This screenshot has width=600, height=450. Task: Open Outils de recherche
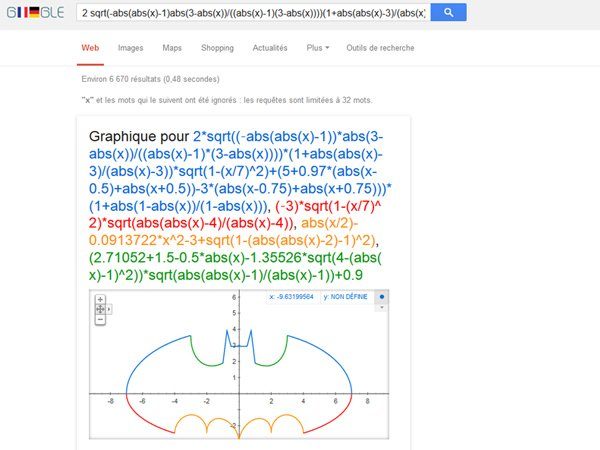380,48
